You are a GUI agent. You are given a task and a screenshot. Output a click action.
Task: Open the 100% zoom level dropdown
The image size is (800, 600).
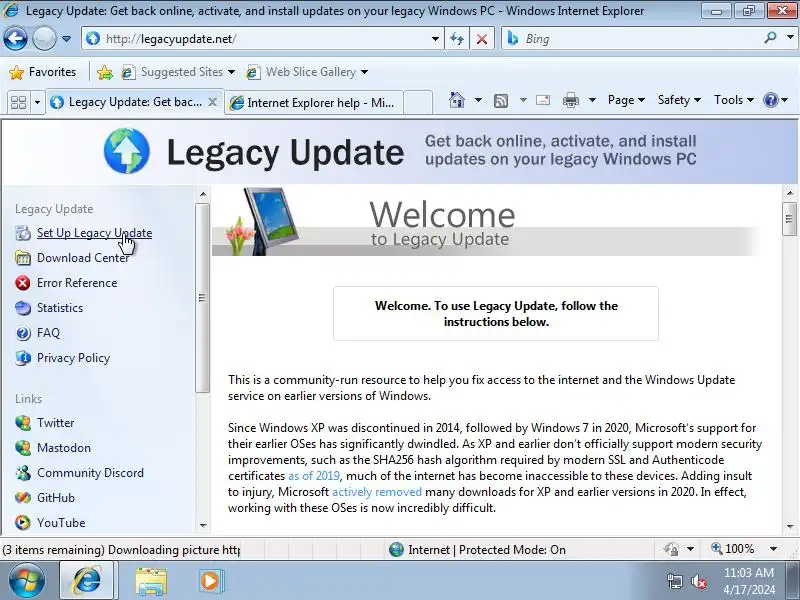[773, 549]
